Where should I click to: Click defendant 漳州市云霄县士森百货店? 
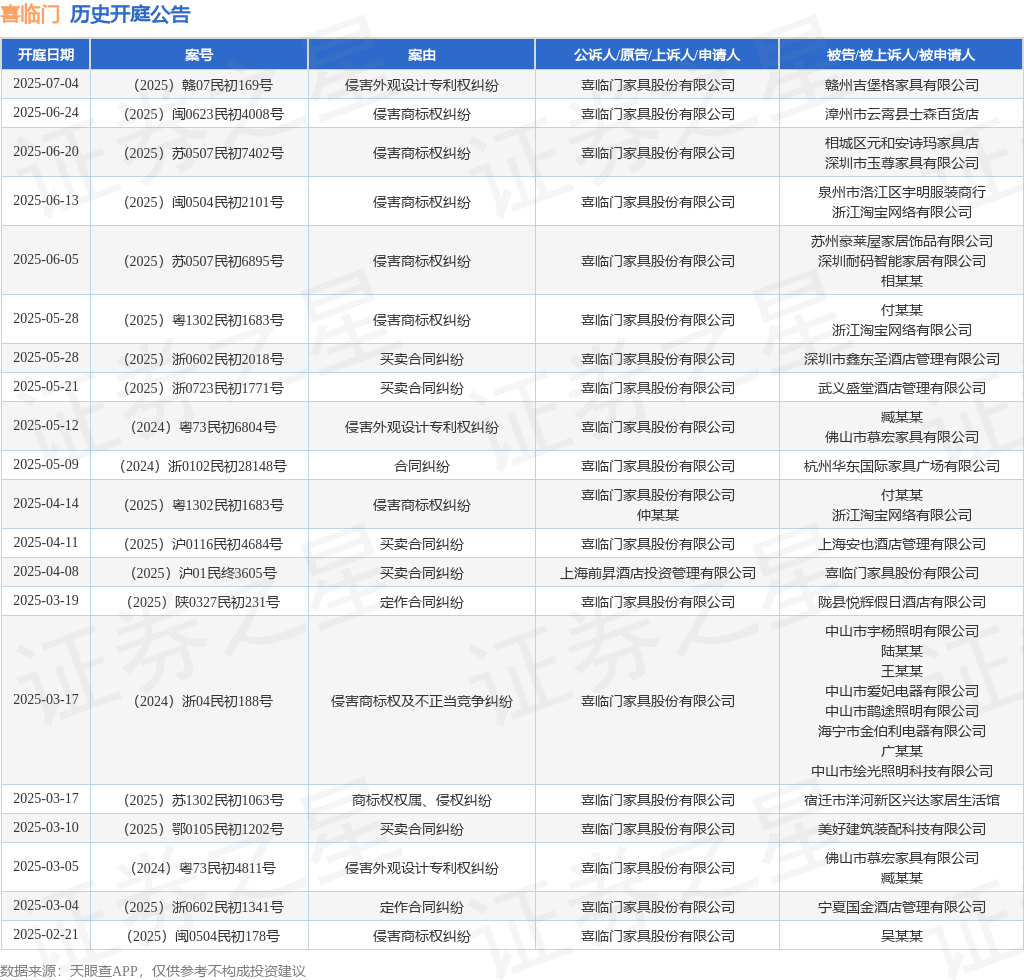[x=902, y=114]
